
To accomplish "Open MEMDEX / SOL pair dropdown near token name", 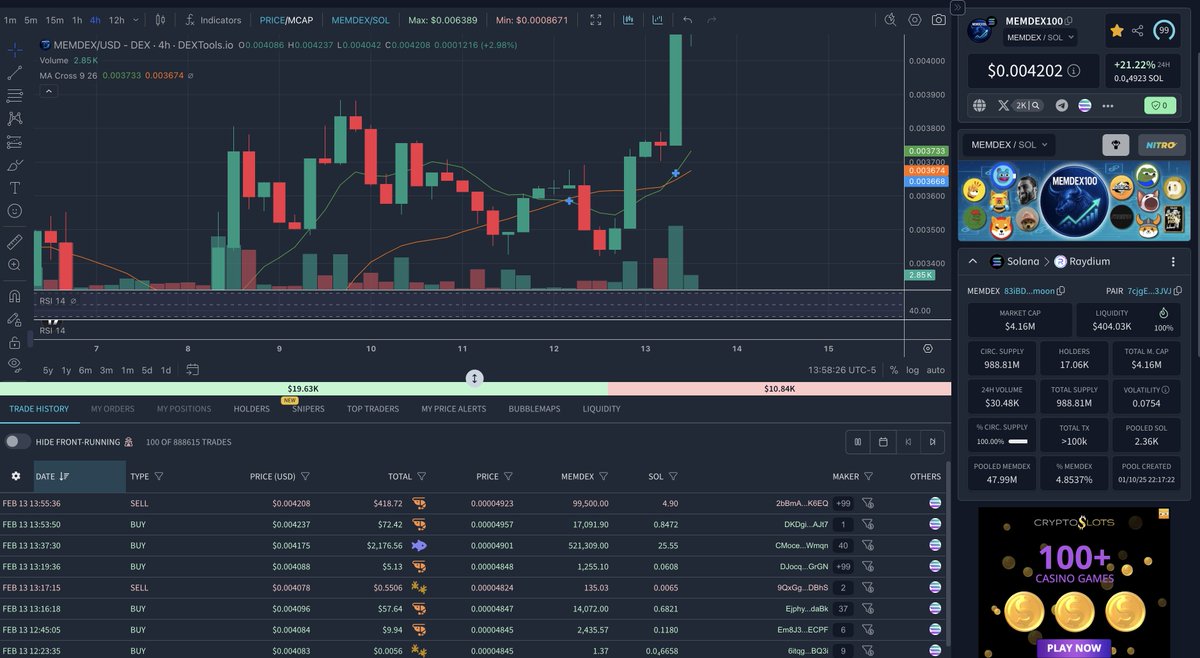I will (1040, 37).
